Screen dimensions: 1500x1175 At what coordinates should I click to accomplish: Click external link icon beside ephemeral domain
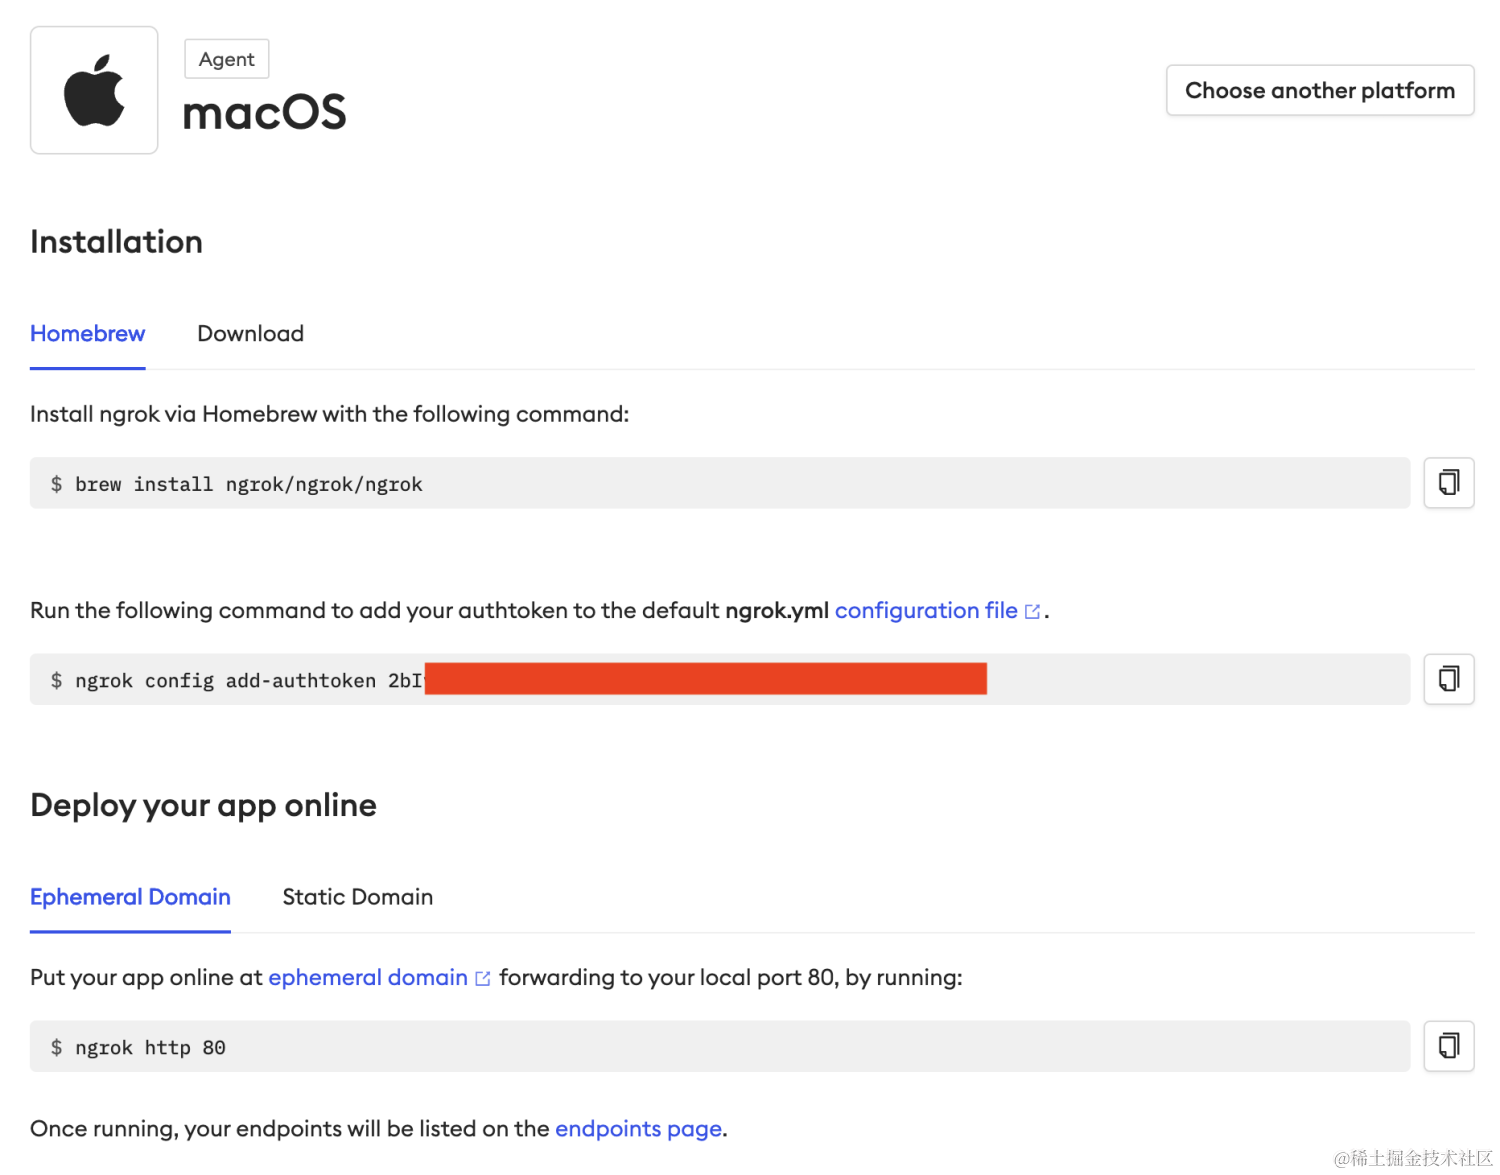pos(483,978)
